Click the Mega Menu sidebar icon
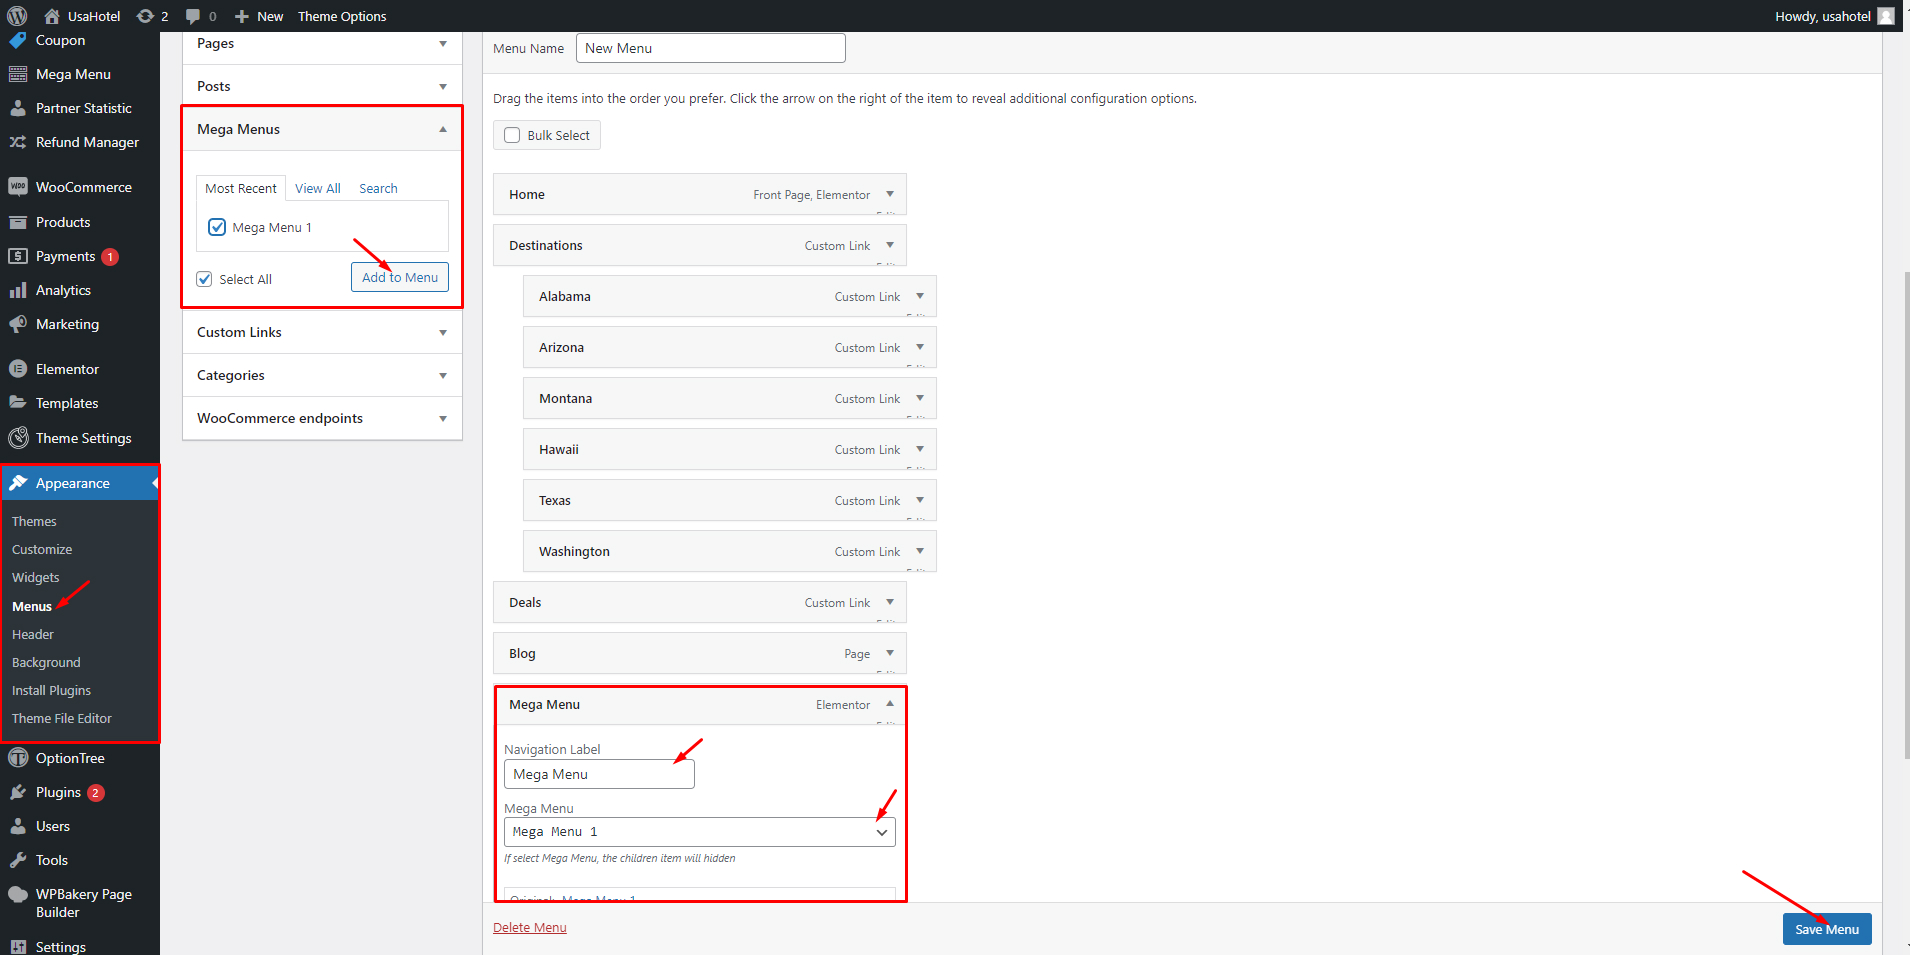Screen dimensions: 1910x955 coord(18,74)
